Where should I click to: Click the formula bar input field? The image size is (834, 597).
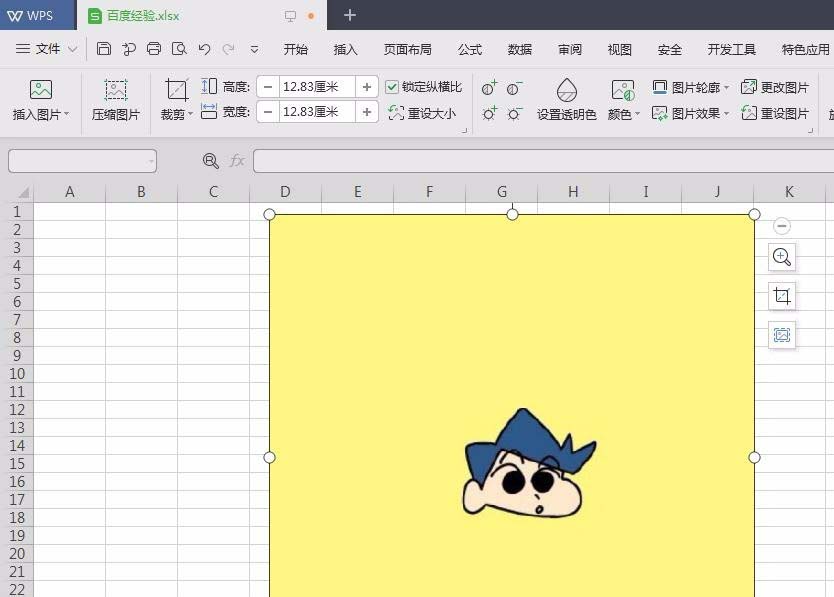point(544,161)
